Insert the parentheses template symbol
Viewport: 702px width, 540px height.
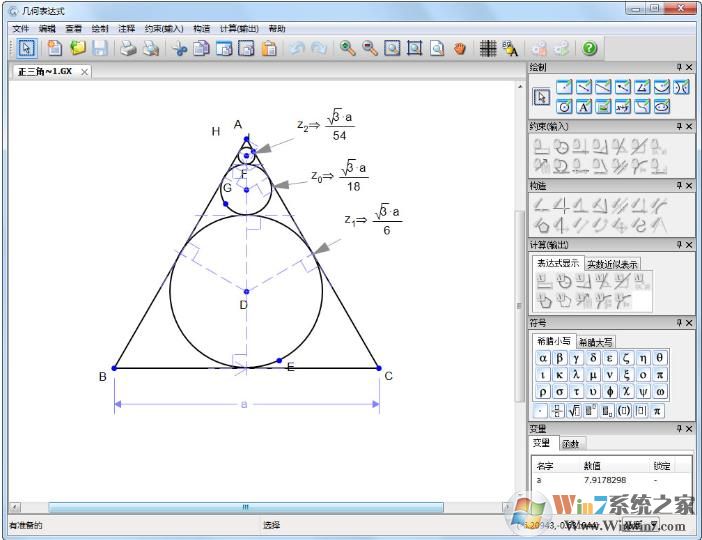pos(624,411)
